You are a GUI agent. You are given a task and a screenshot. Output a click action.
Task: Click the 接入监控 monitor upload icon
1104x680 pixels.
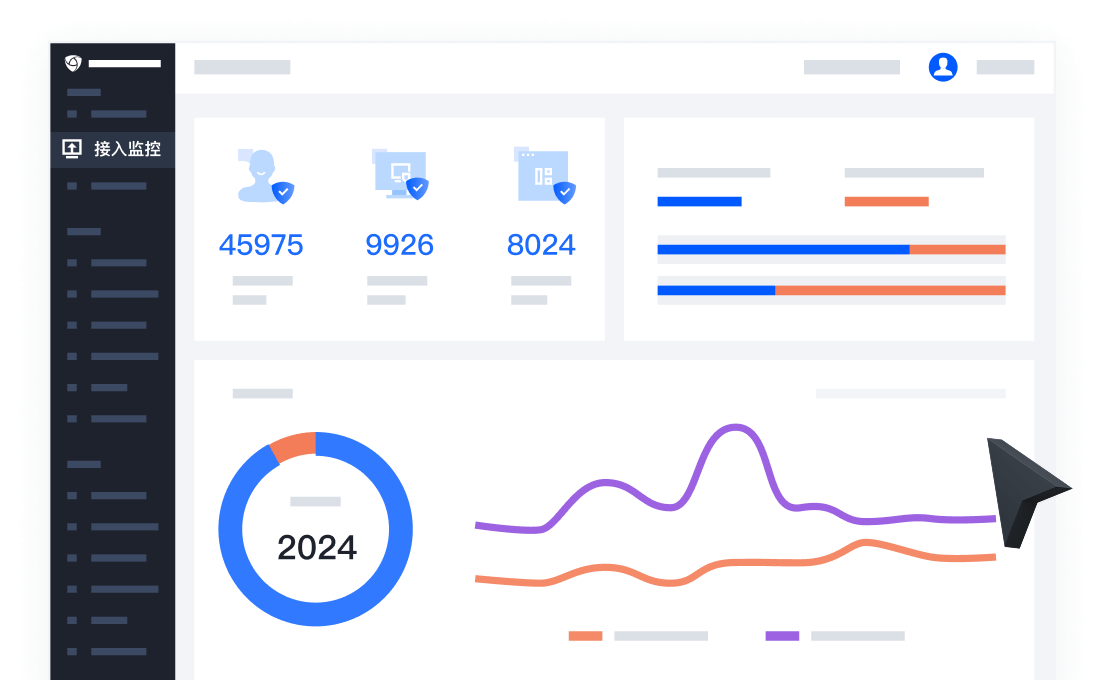(x=72, y=149)
